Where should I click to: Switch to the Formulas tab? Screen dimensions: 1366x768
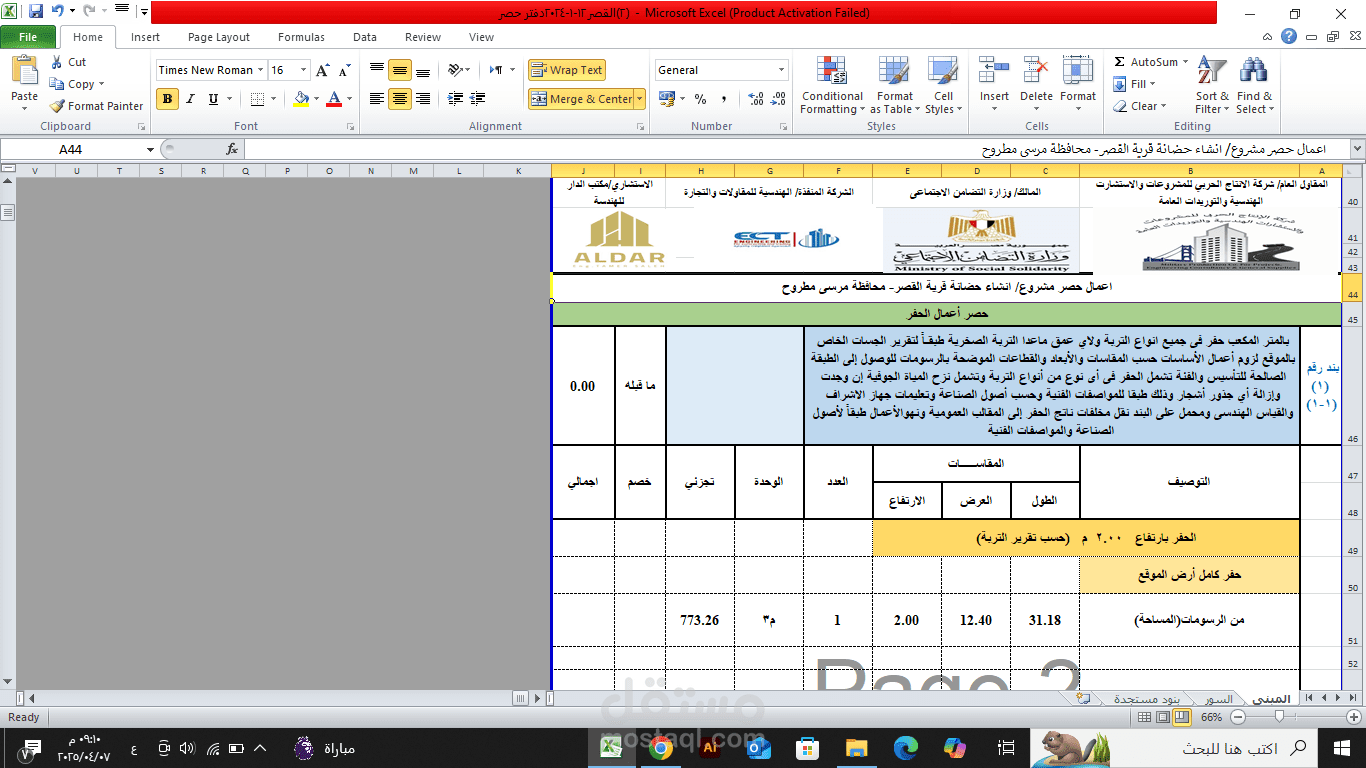301,37
